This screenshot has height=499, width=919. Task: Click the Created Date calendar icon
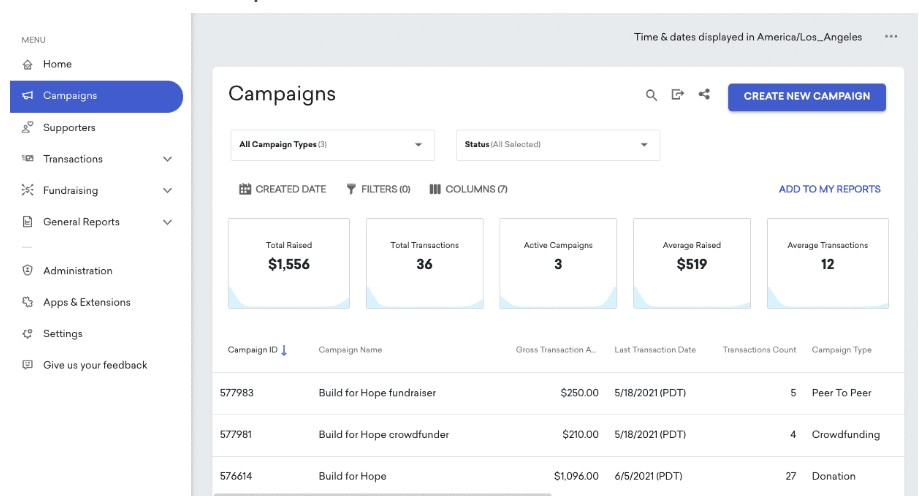pos(245,189)
